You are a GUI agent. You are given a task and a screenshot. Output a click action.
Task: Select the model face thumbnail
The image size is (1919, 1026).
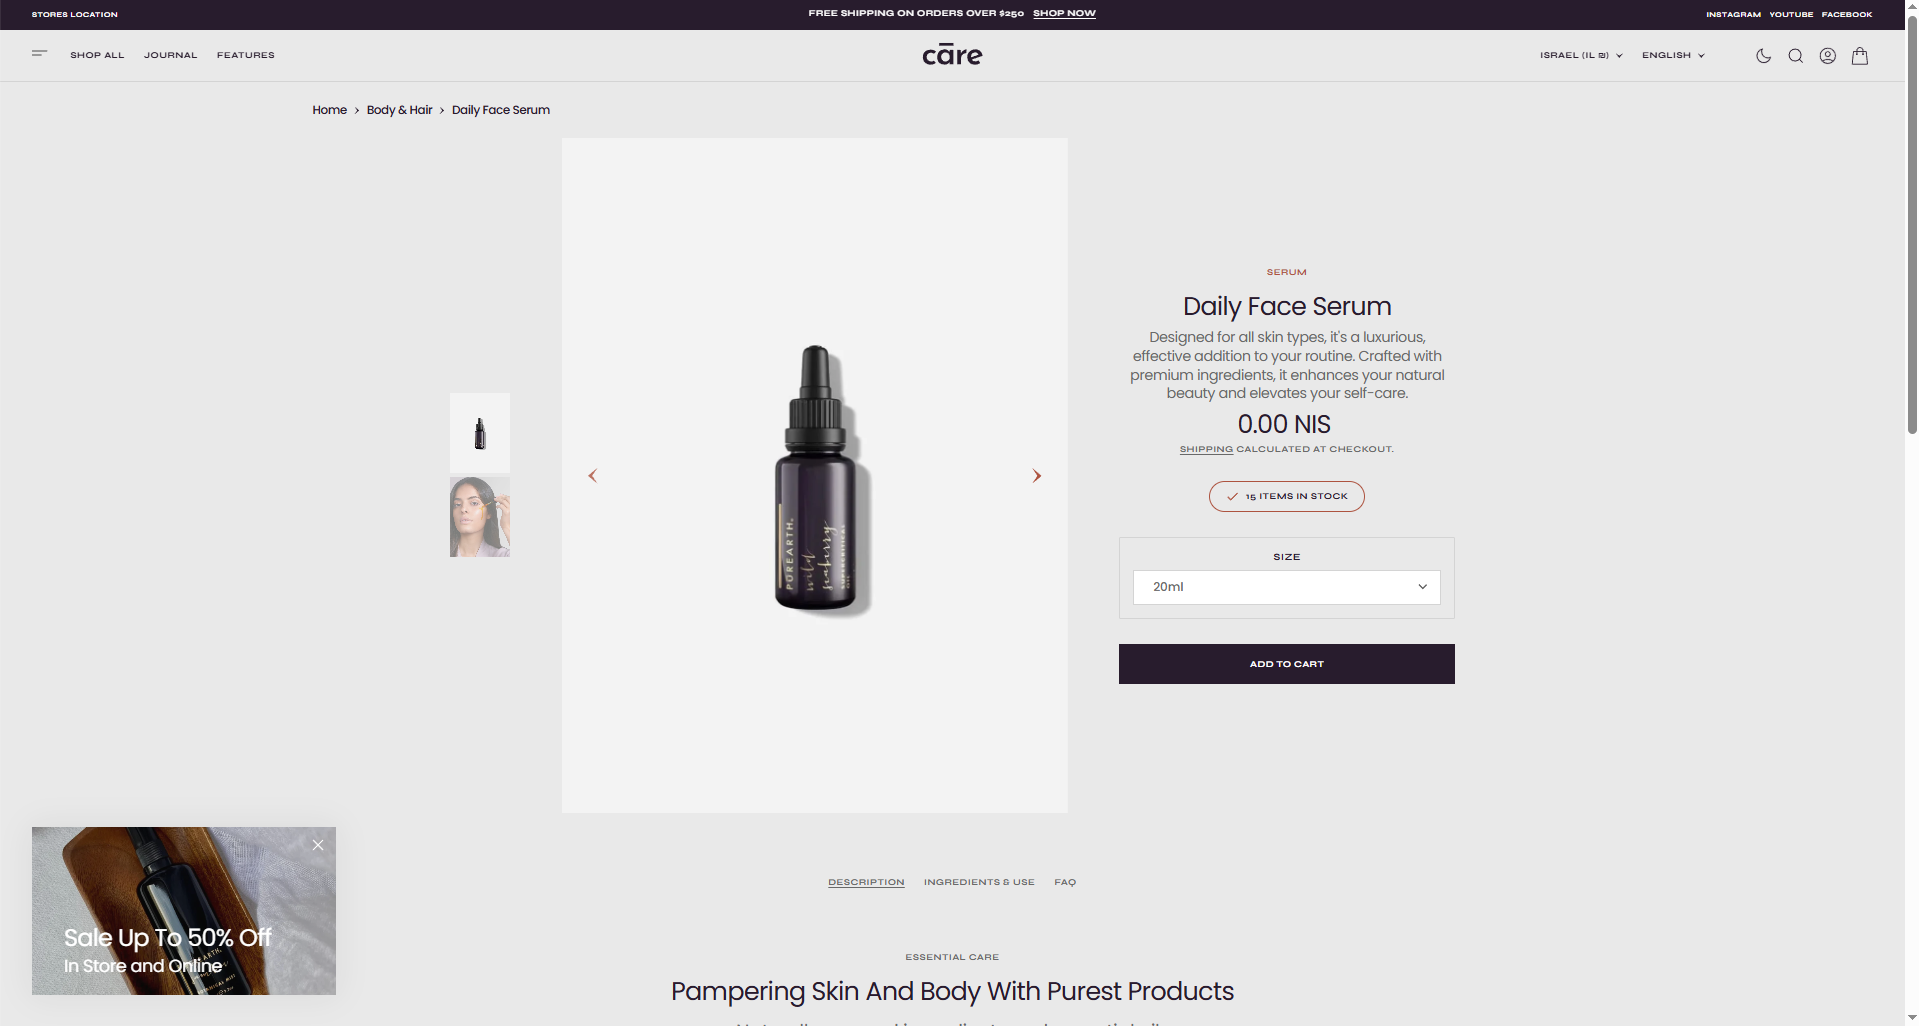(x=480, y=517)
